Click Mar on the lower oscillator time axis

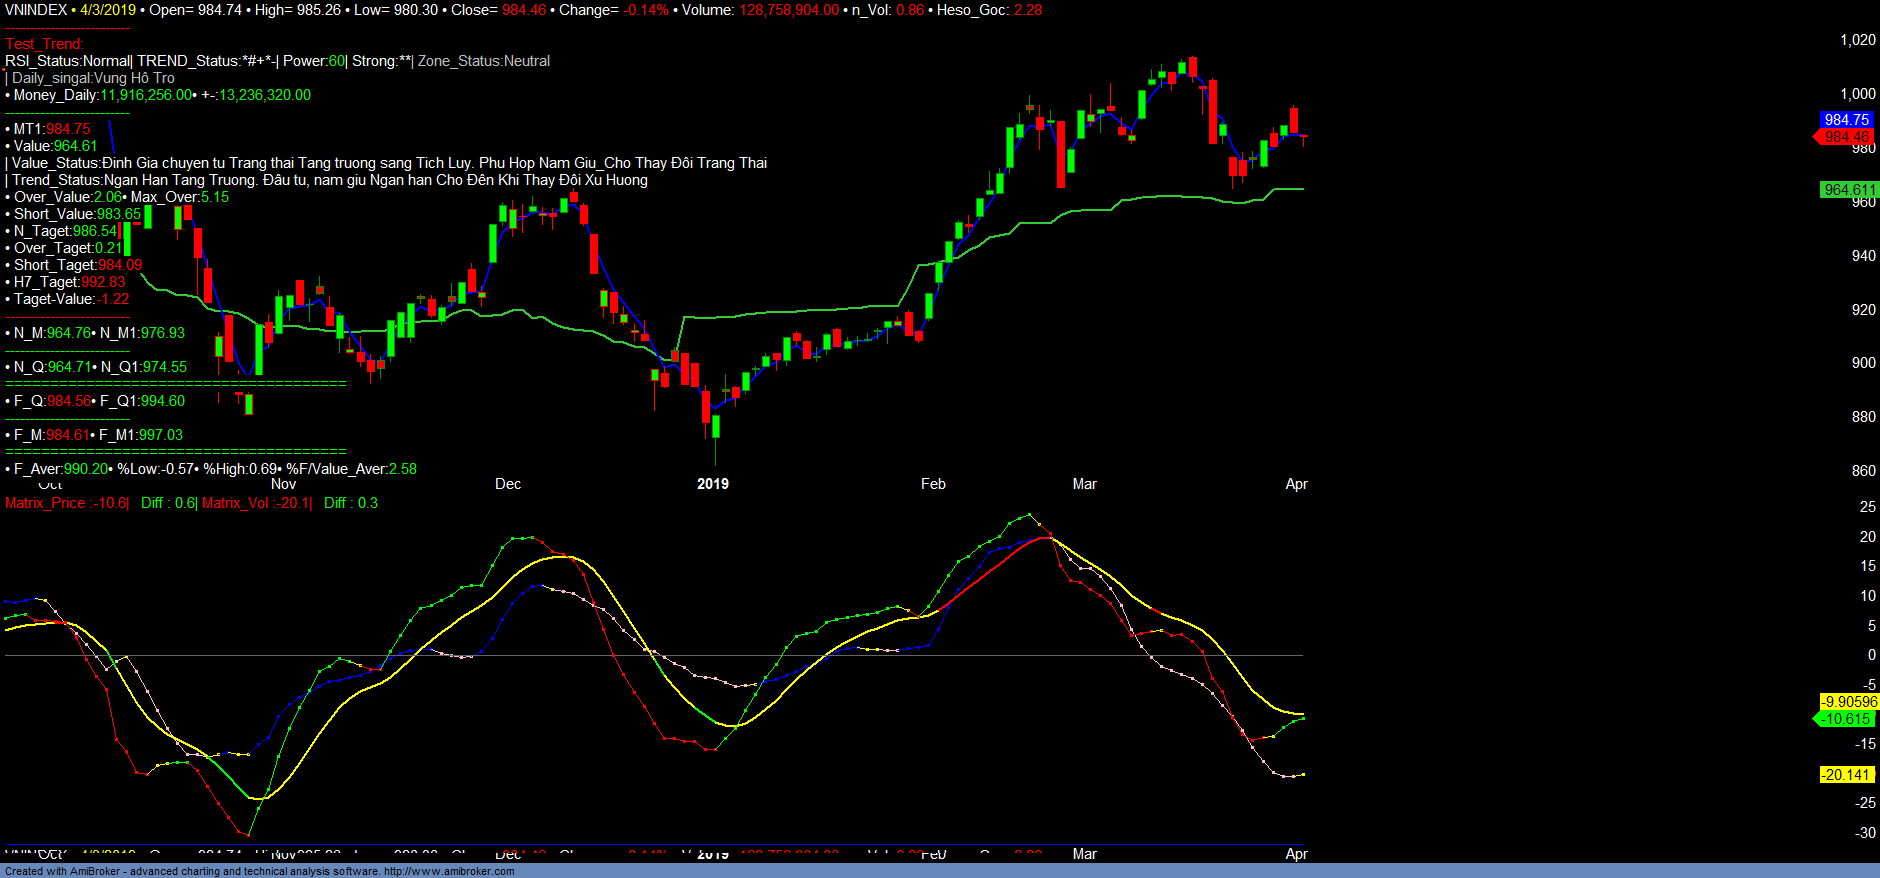pyautogui.click(x=1084, y=854)
